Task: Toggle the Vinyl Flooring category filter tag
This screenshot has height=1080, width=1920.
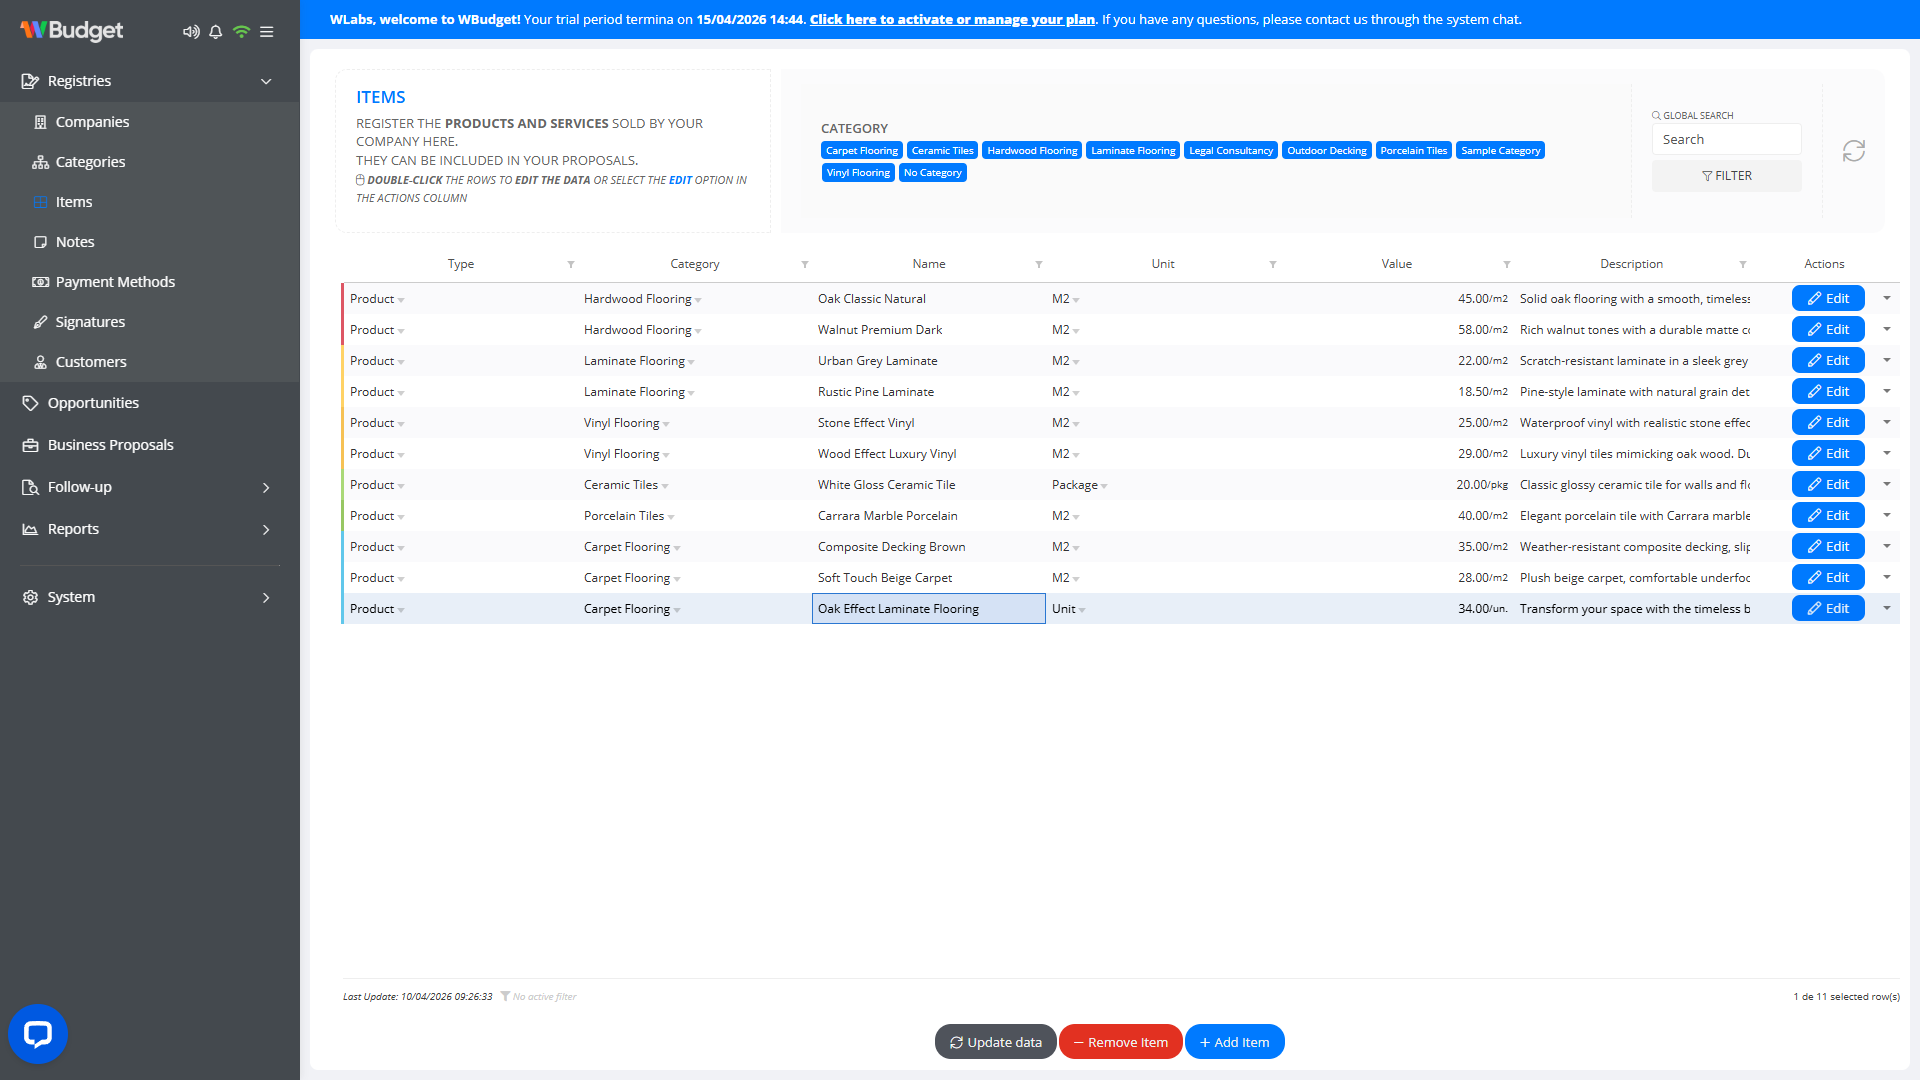Action: point(857,173)
